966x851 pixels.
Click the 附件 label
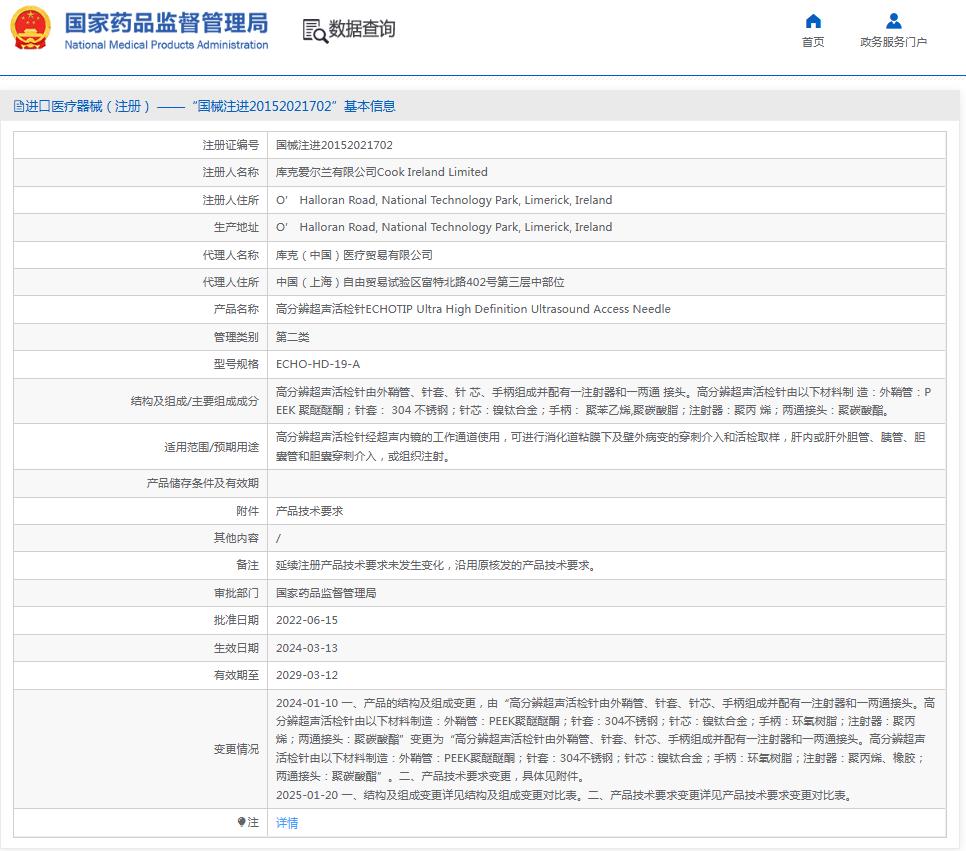click(x=247, y=511)
